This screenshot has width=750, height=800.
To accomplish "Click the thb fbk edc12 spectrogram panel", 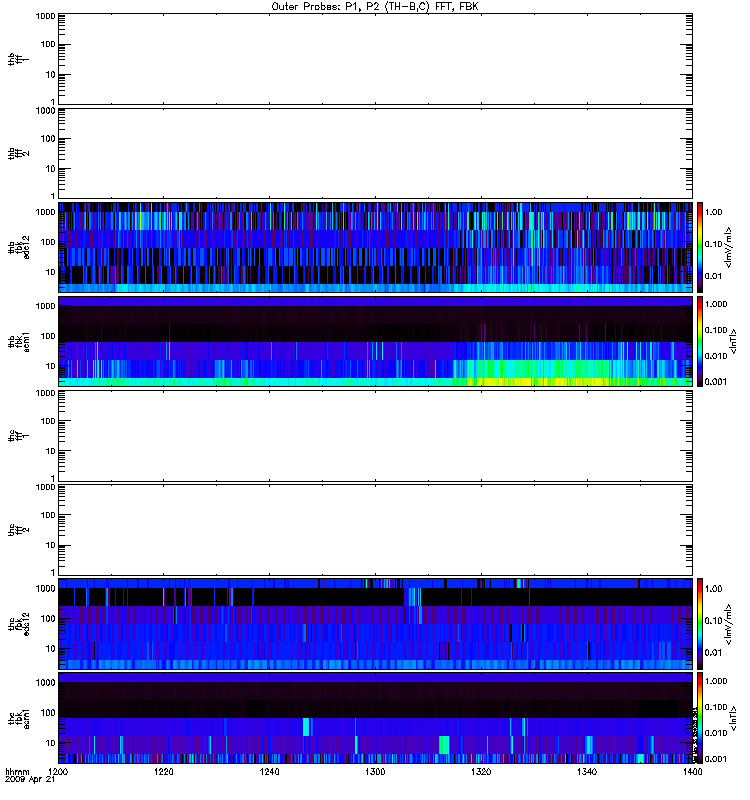I will (x=376, y=247).
